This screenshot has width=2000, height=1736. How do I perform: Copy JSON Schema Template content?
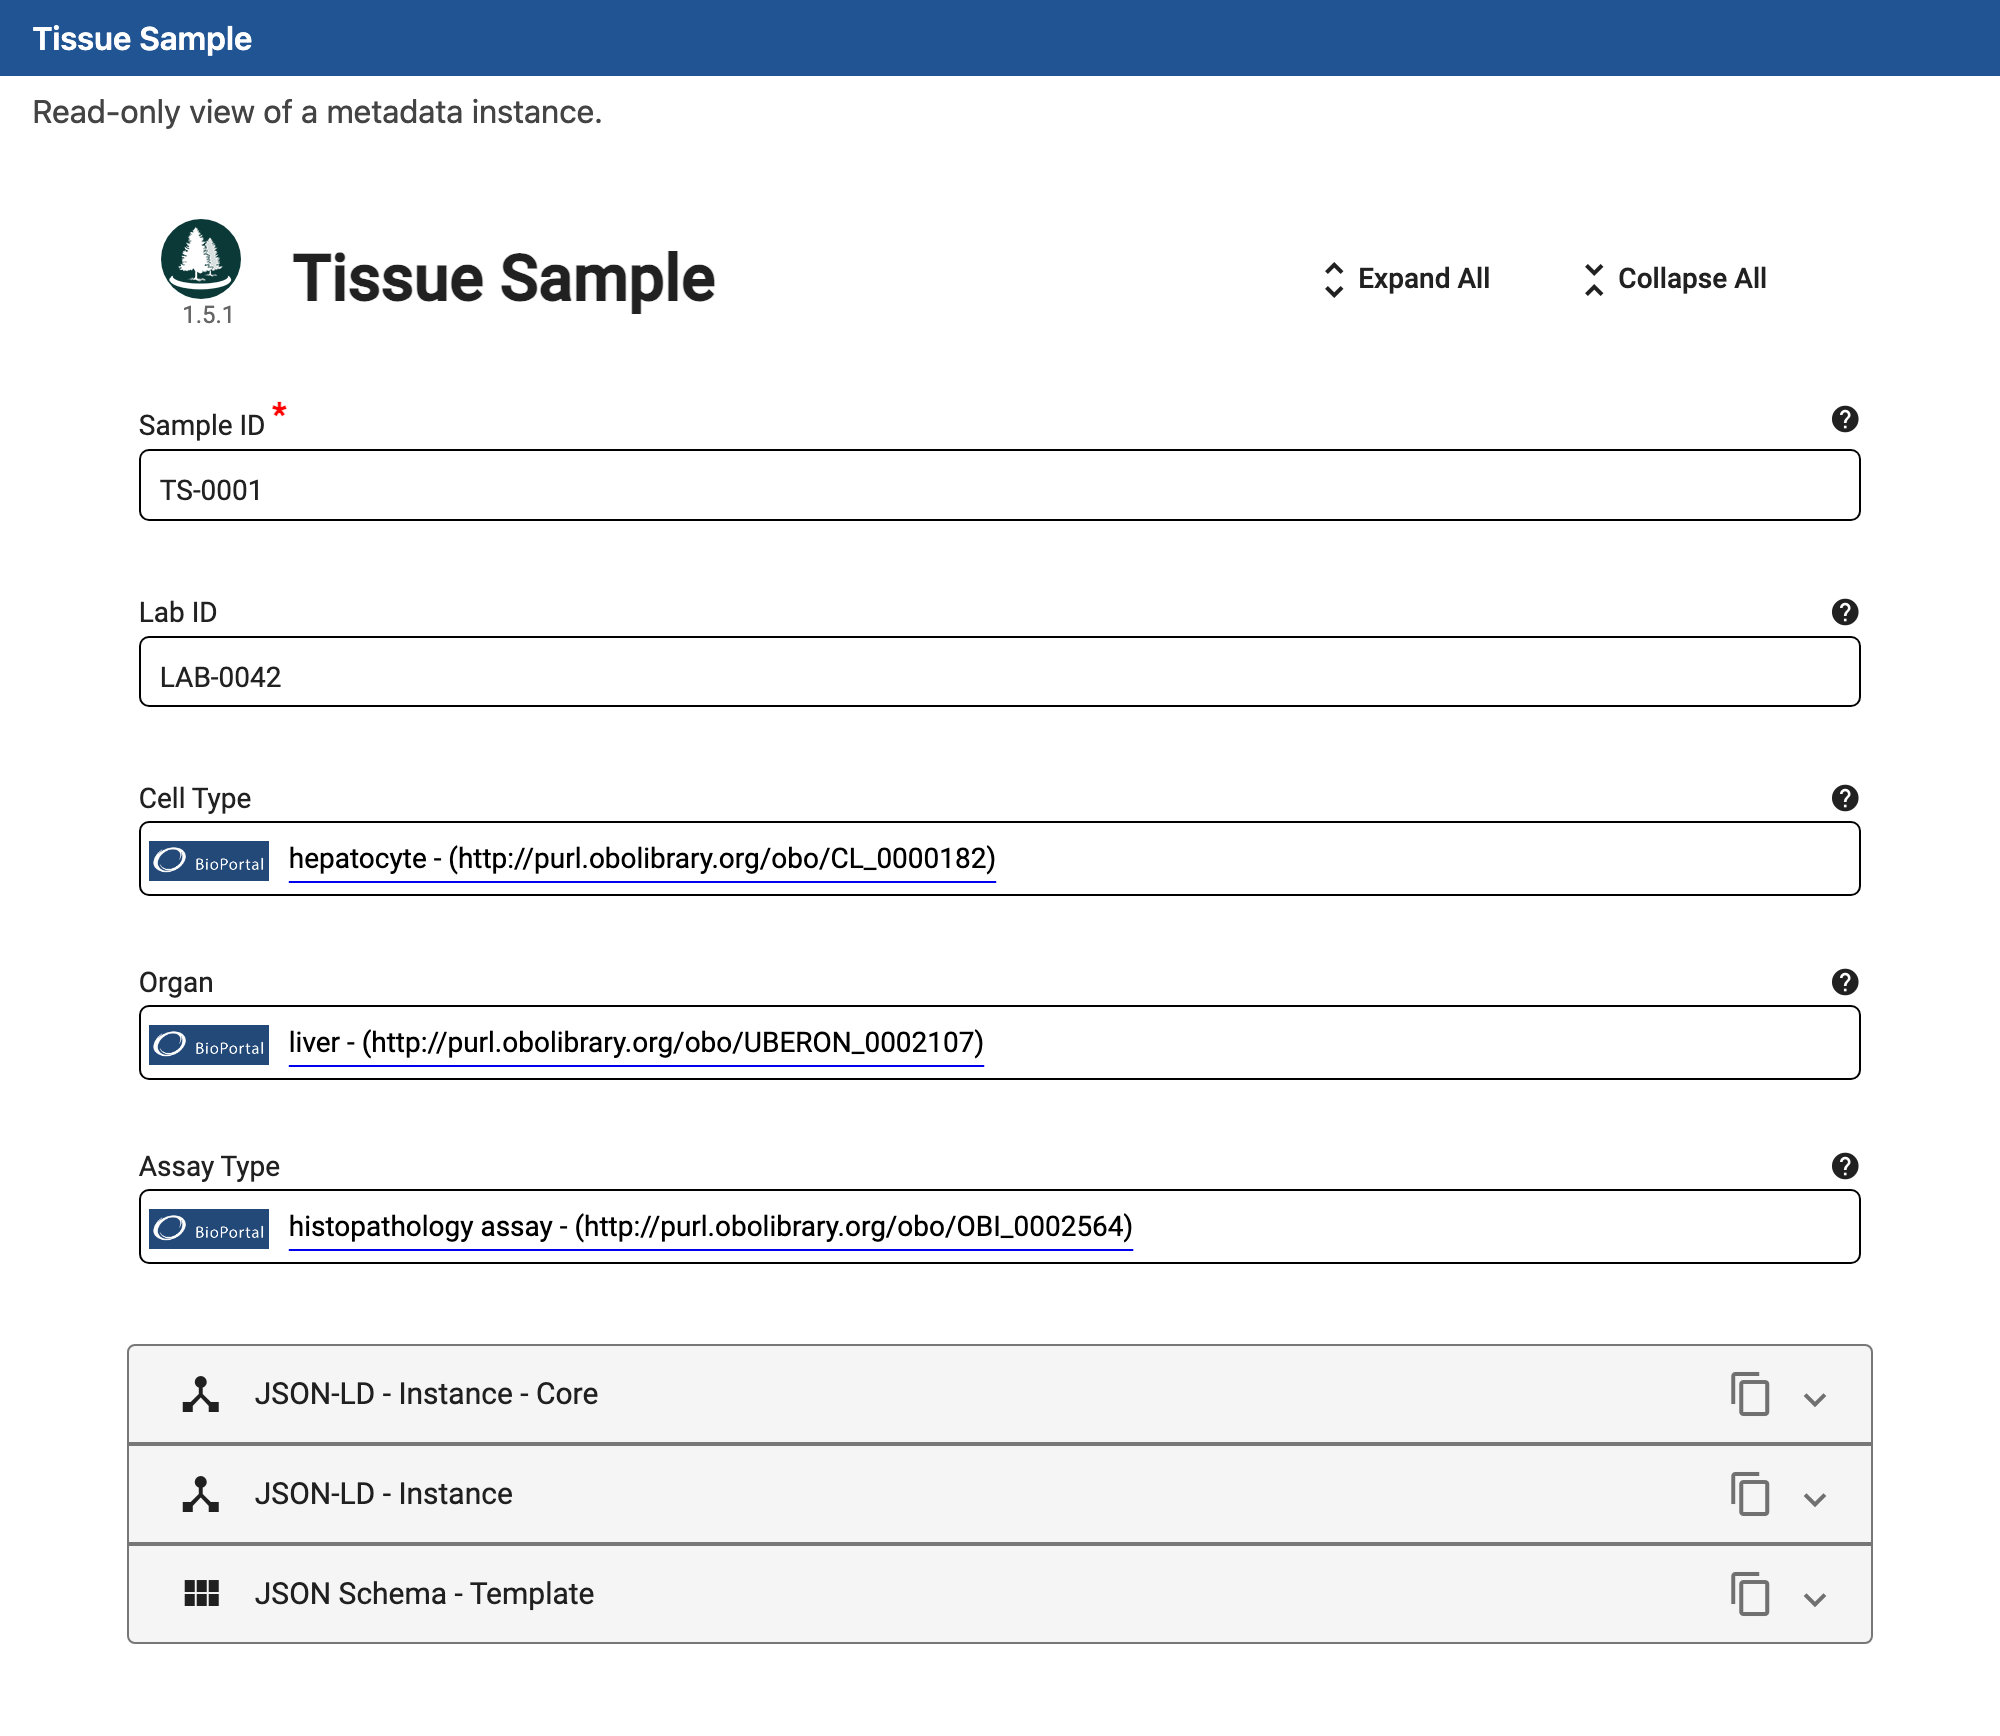1750,1594
